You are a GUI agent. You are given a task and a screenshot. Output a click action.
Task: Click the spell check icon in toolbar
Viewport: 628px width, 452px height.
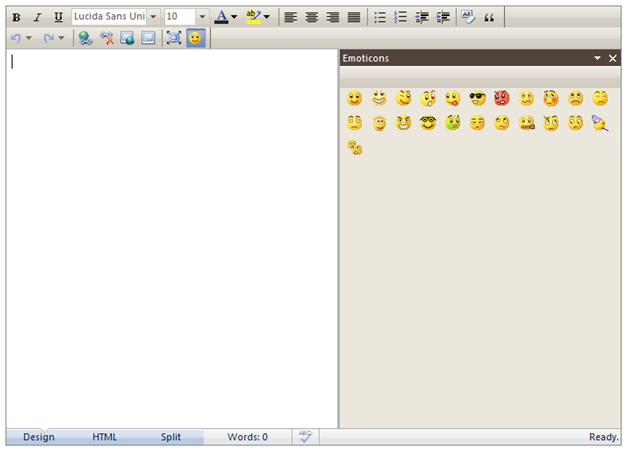click(468, 17)
